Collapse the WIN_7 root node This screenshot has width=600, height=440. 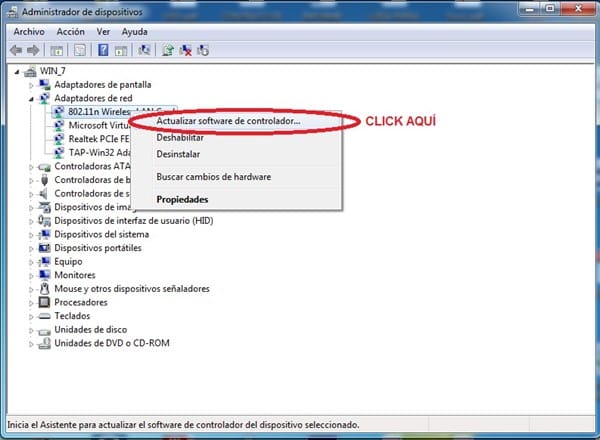(16, 72)
